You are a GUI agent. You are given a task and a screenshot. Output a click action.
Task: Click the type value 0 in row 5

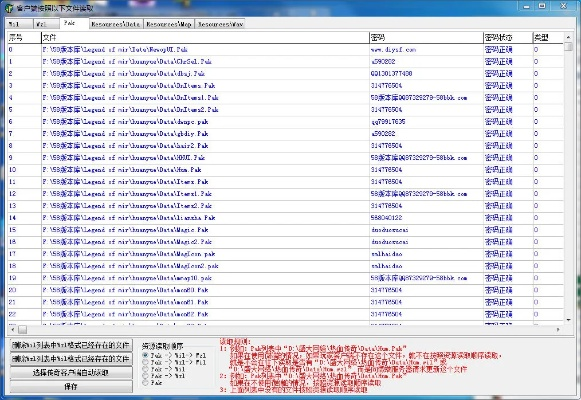536,110
